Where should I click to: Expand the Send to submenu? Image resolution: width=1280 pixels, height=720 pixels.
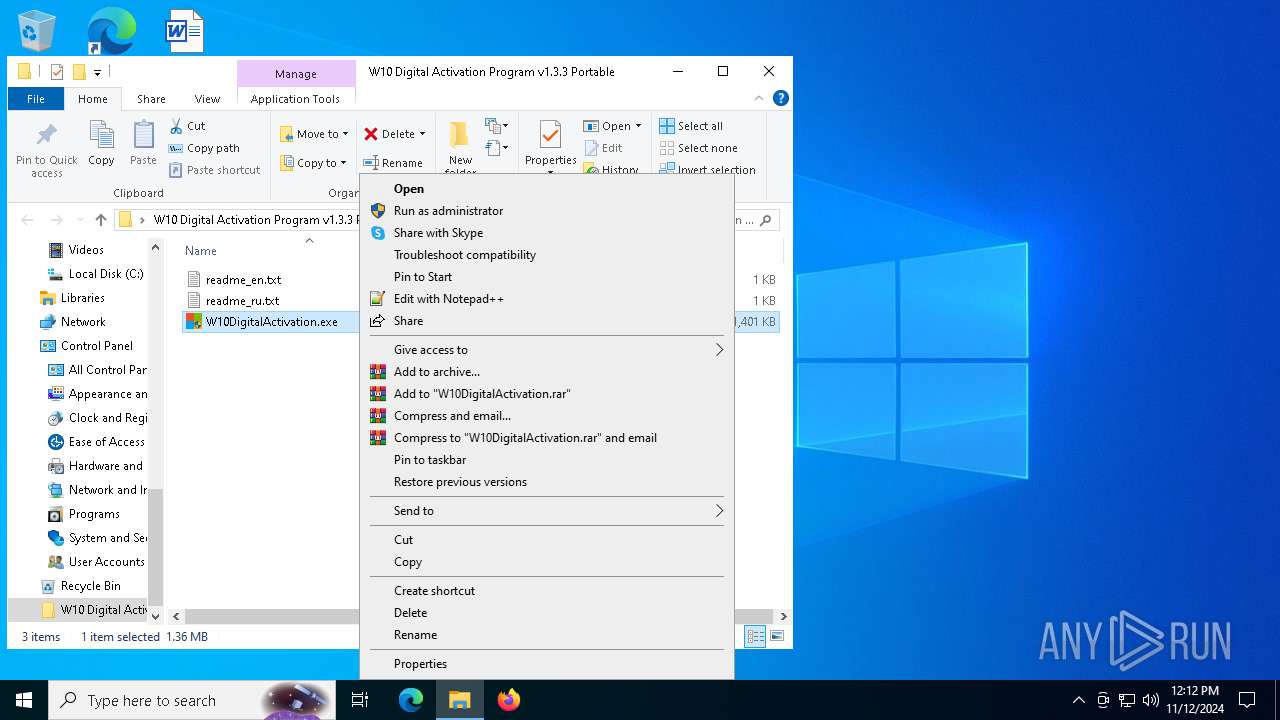(546, 511)
